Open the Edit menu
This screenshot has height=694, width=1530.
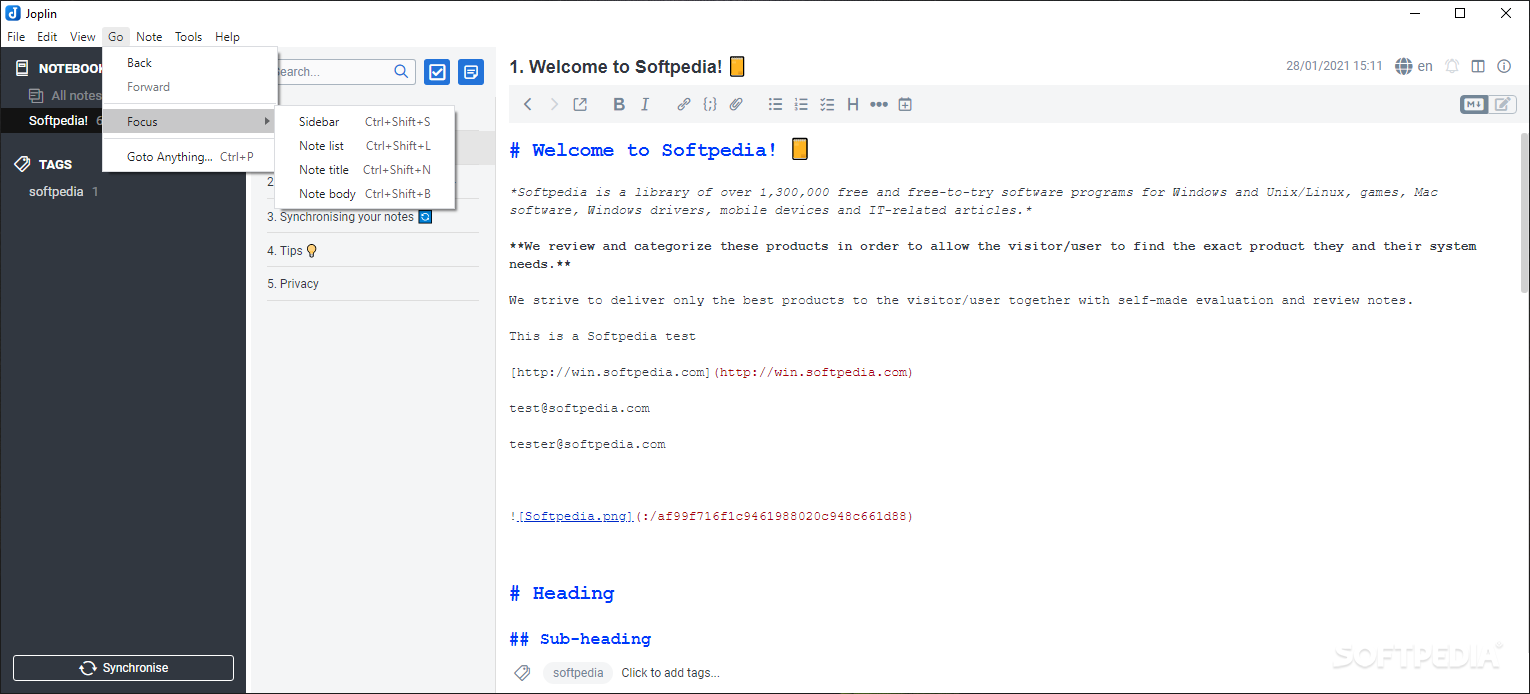tap(47, 37)
